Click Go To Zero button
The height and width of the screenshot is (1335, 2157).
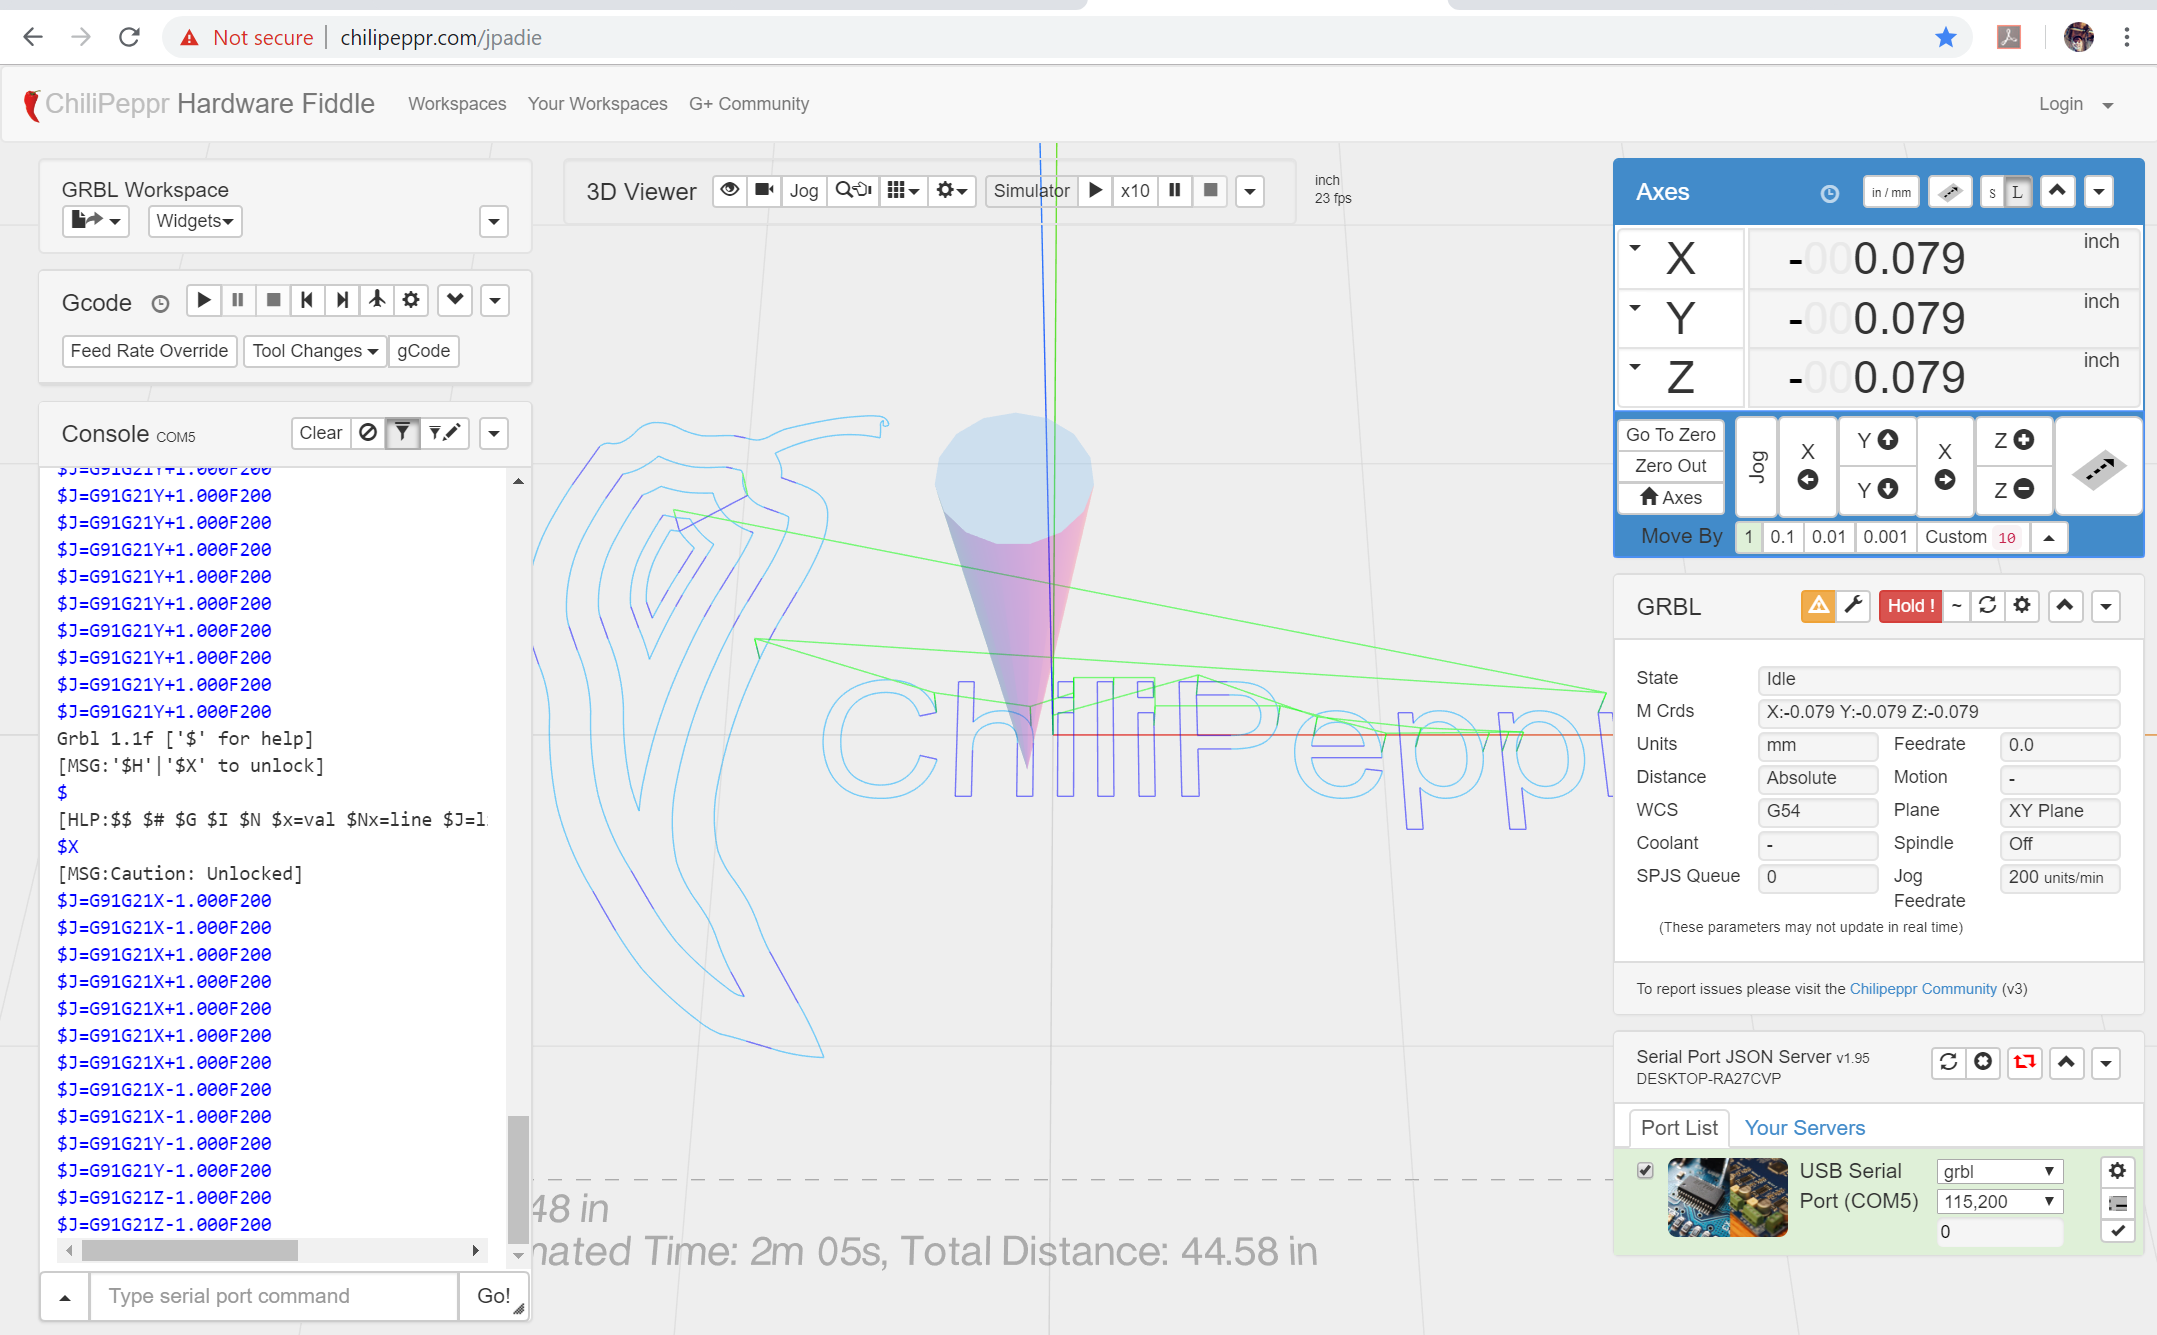[1670, 435]
